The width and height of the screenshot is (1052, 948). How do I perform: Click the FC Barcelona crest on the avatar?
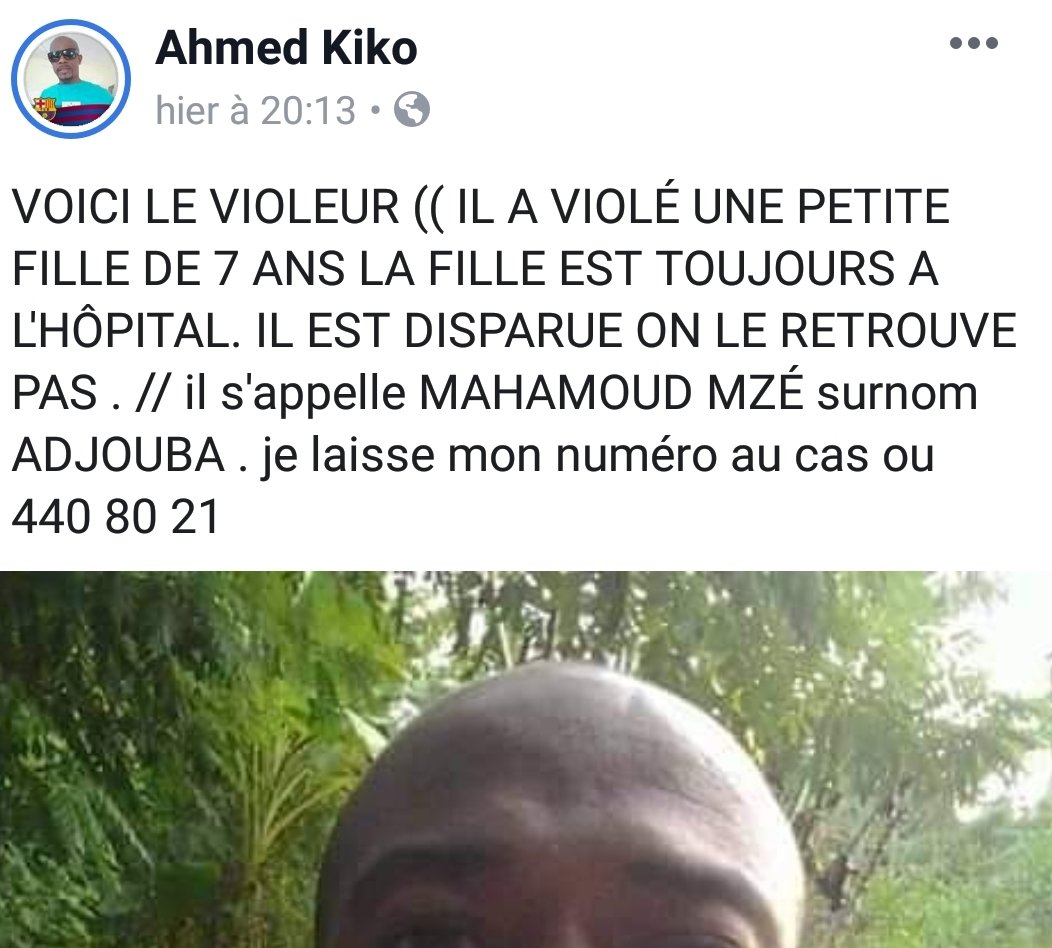tap(44, 107)
